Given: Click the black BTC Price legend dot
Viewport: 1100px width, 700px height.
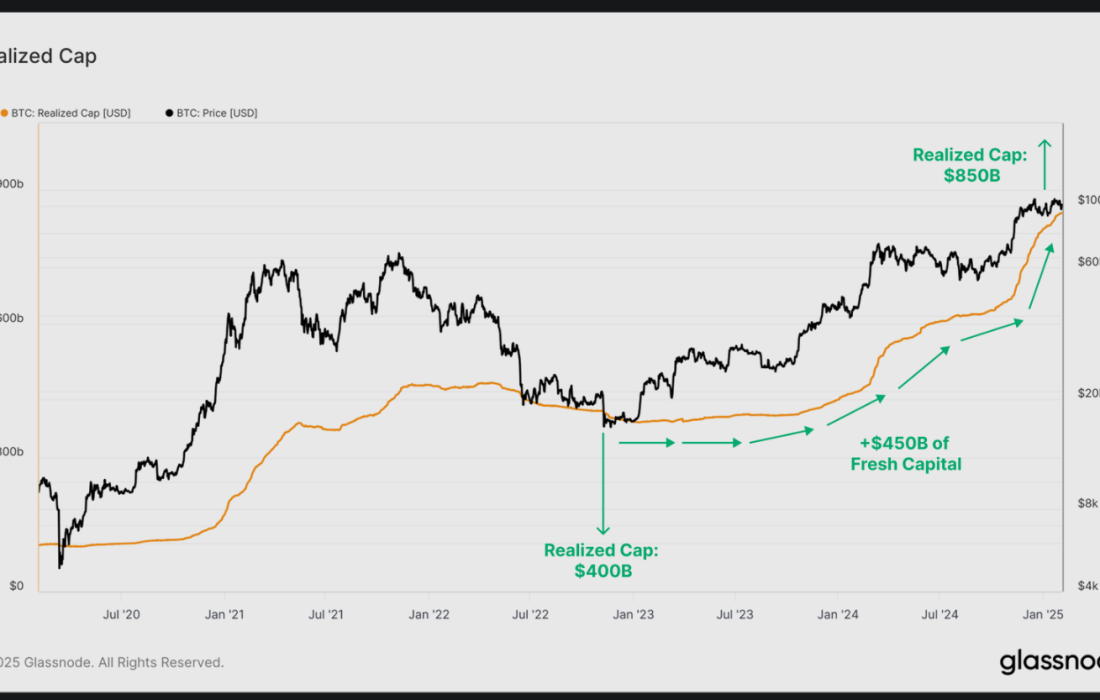Looking at the screenshot, I should 167,113.
